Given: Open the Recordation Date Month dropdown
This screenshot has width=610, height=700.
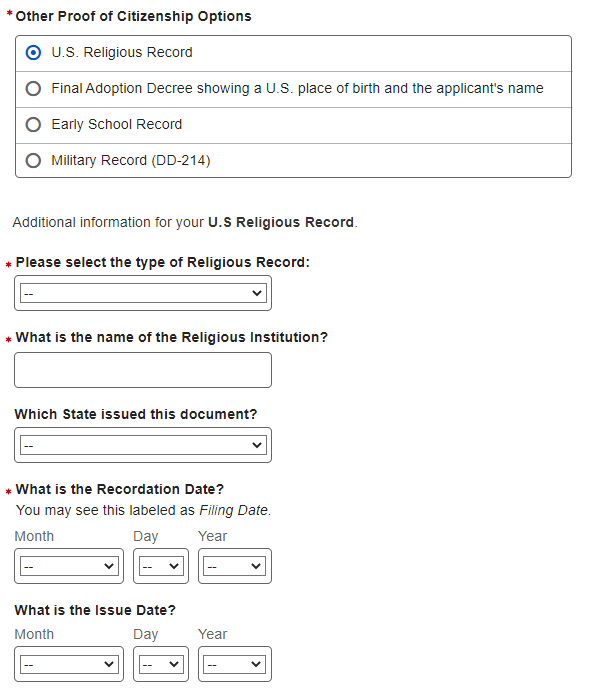Looking at the screenshot, I should [x=69, y=566].
